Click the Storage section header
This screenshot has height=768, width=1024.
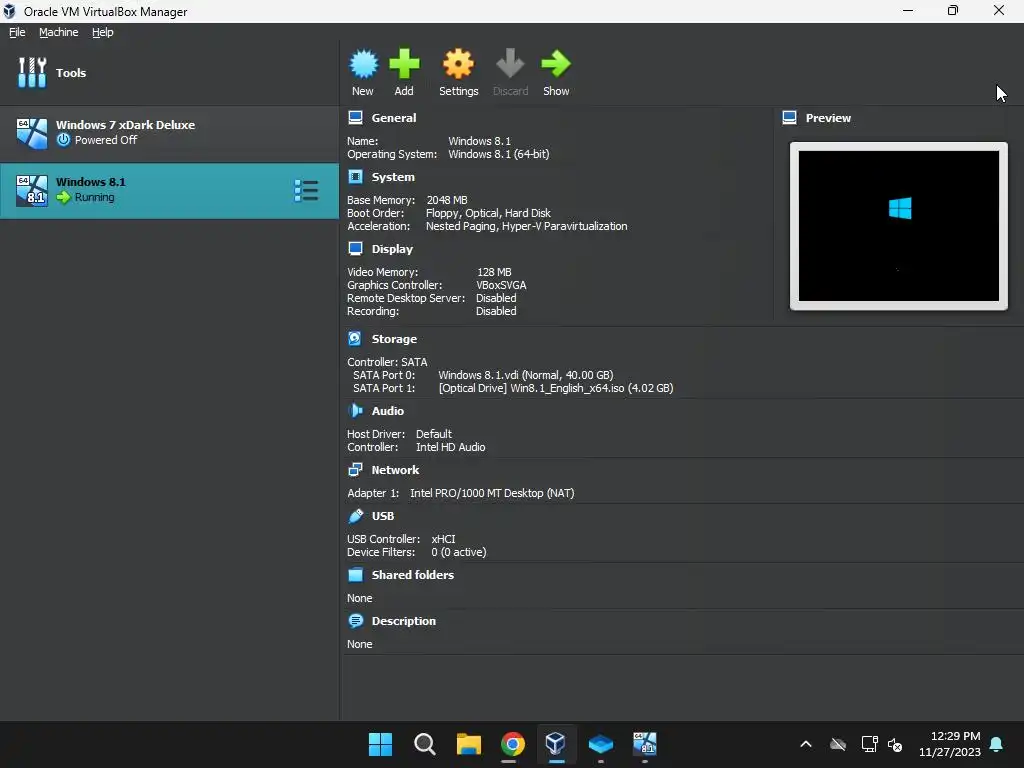pyautogui.click(x=394, y=339)
